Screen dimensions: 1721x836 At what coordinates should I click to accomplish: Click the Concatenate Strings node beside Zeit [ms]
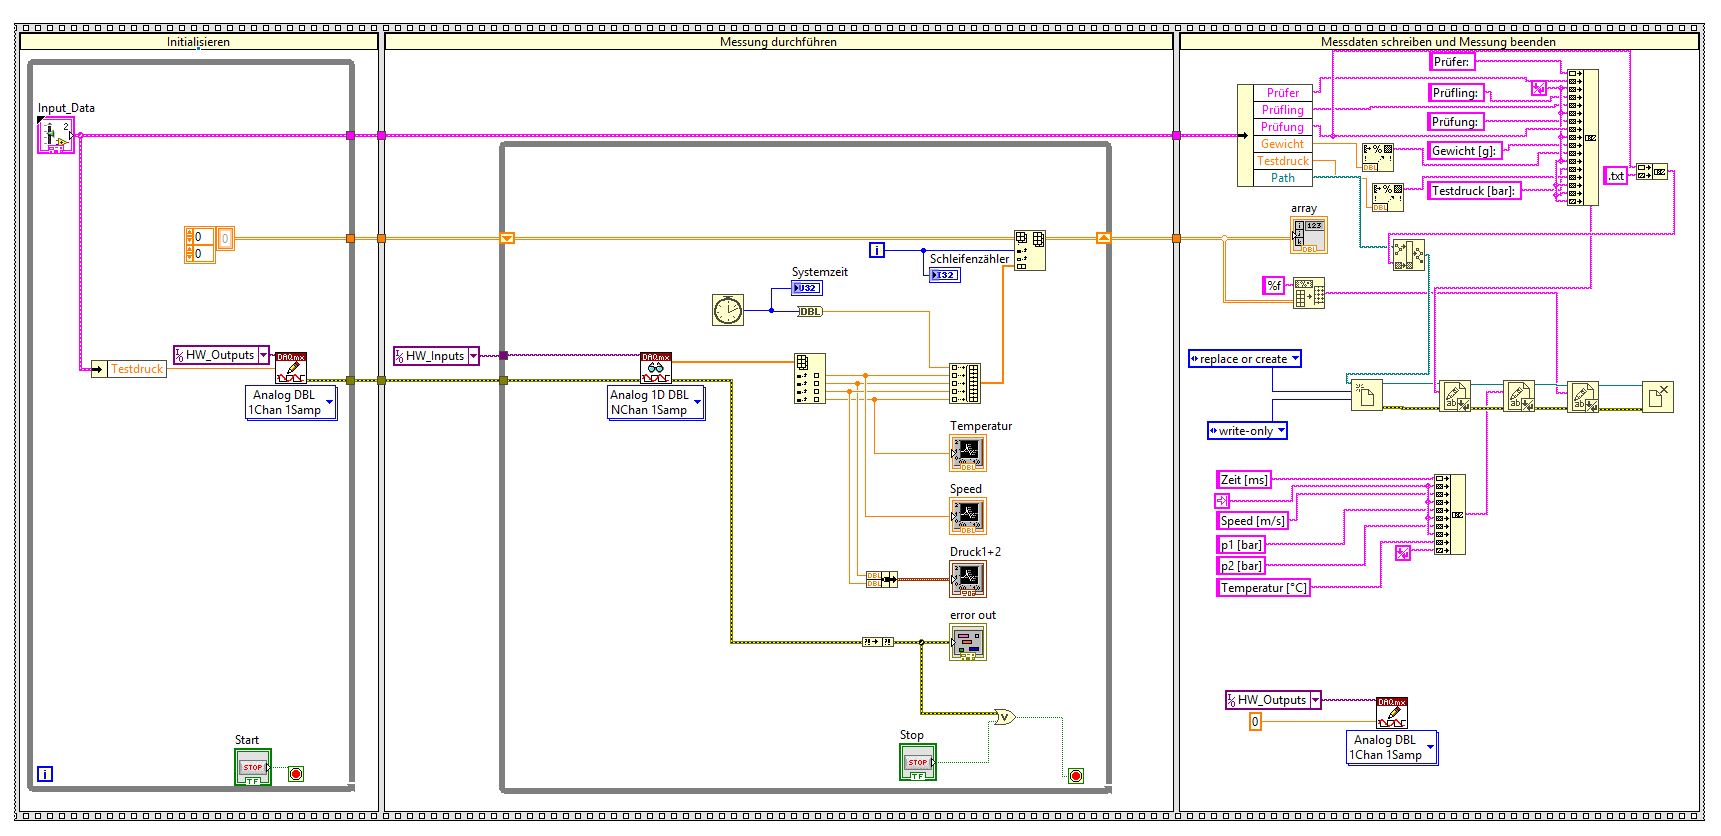[x=1449, y=514]
